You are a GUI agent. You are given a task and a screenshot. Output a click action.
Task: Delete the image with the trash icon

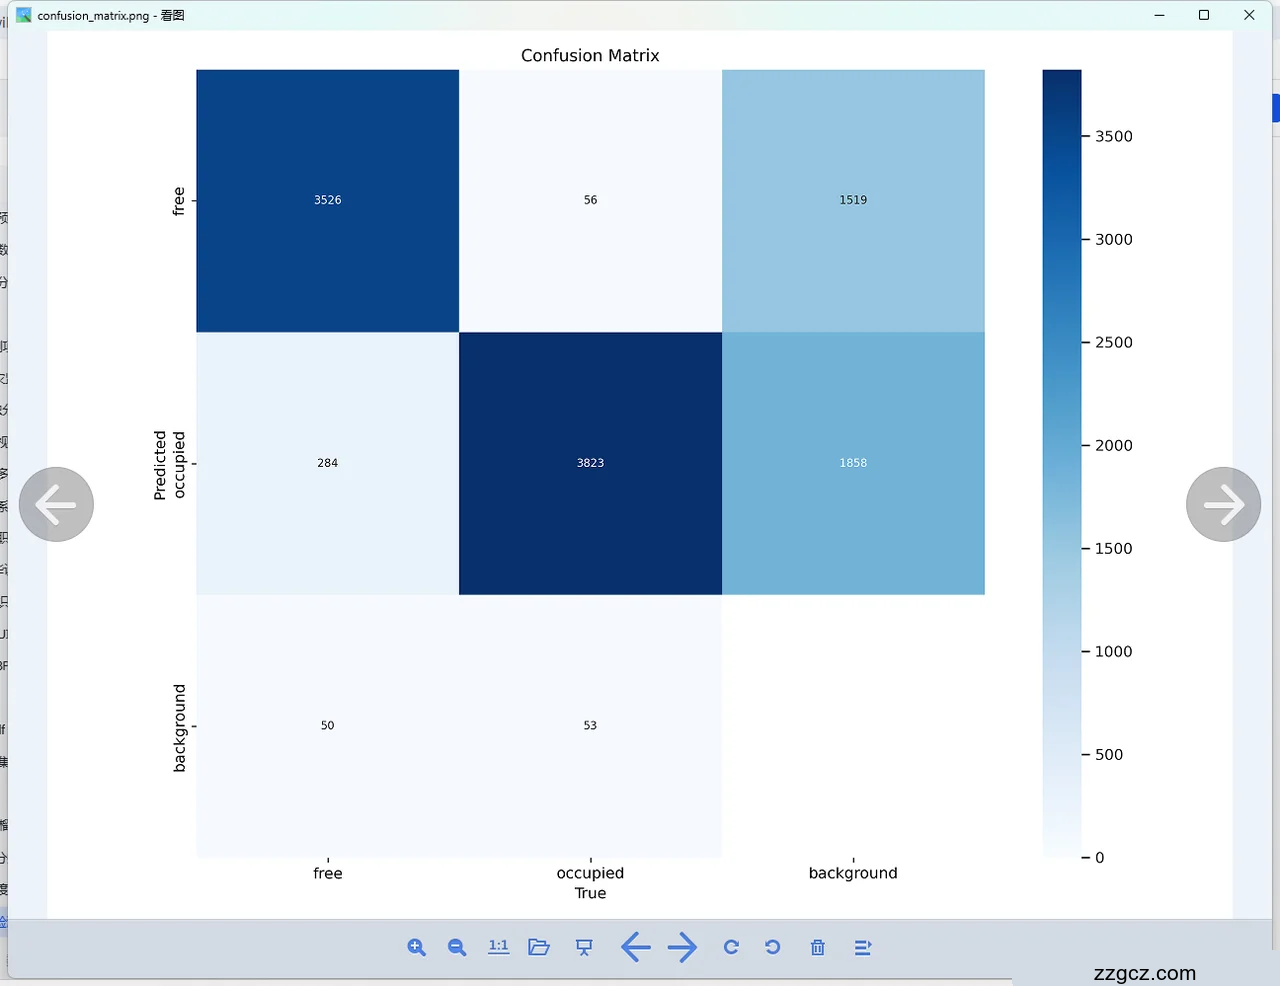point(817,947)
